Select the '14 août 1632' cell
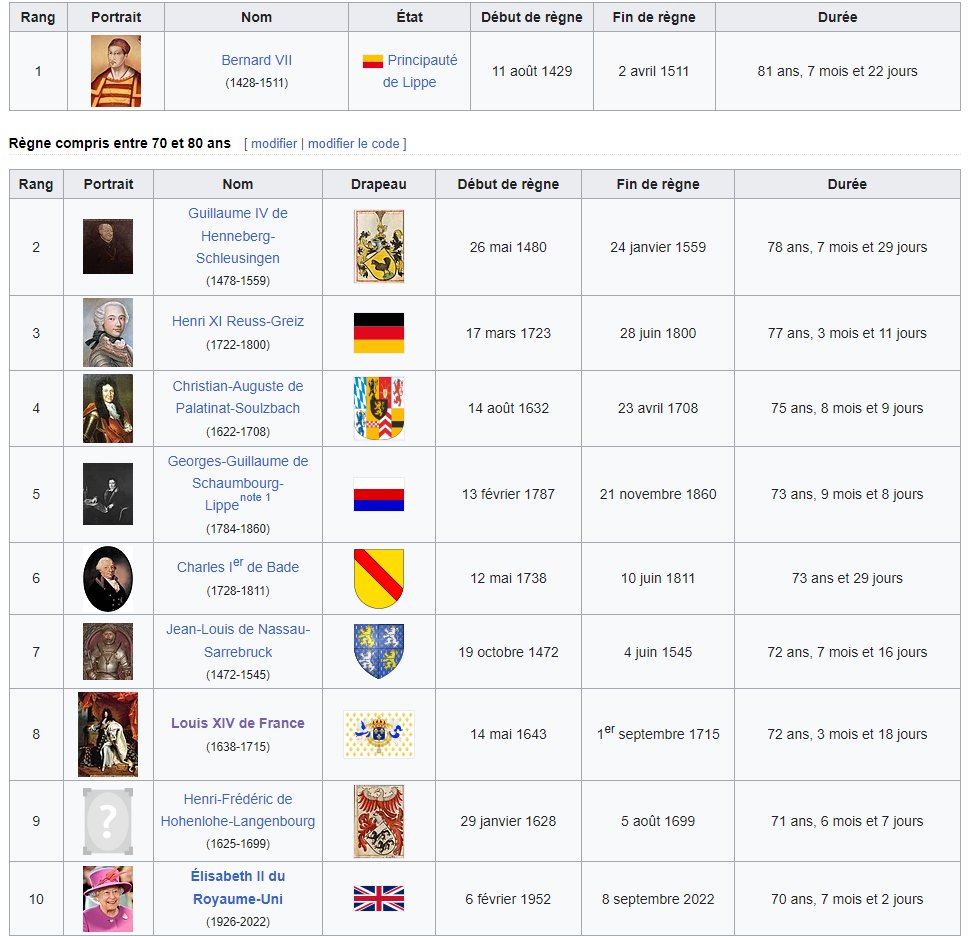Viewport: 971px width, 936px height. [508, 408]
